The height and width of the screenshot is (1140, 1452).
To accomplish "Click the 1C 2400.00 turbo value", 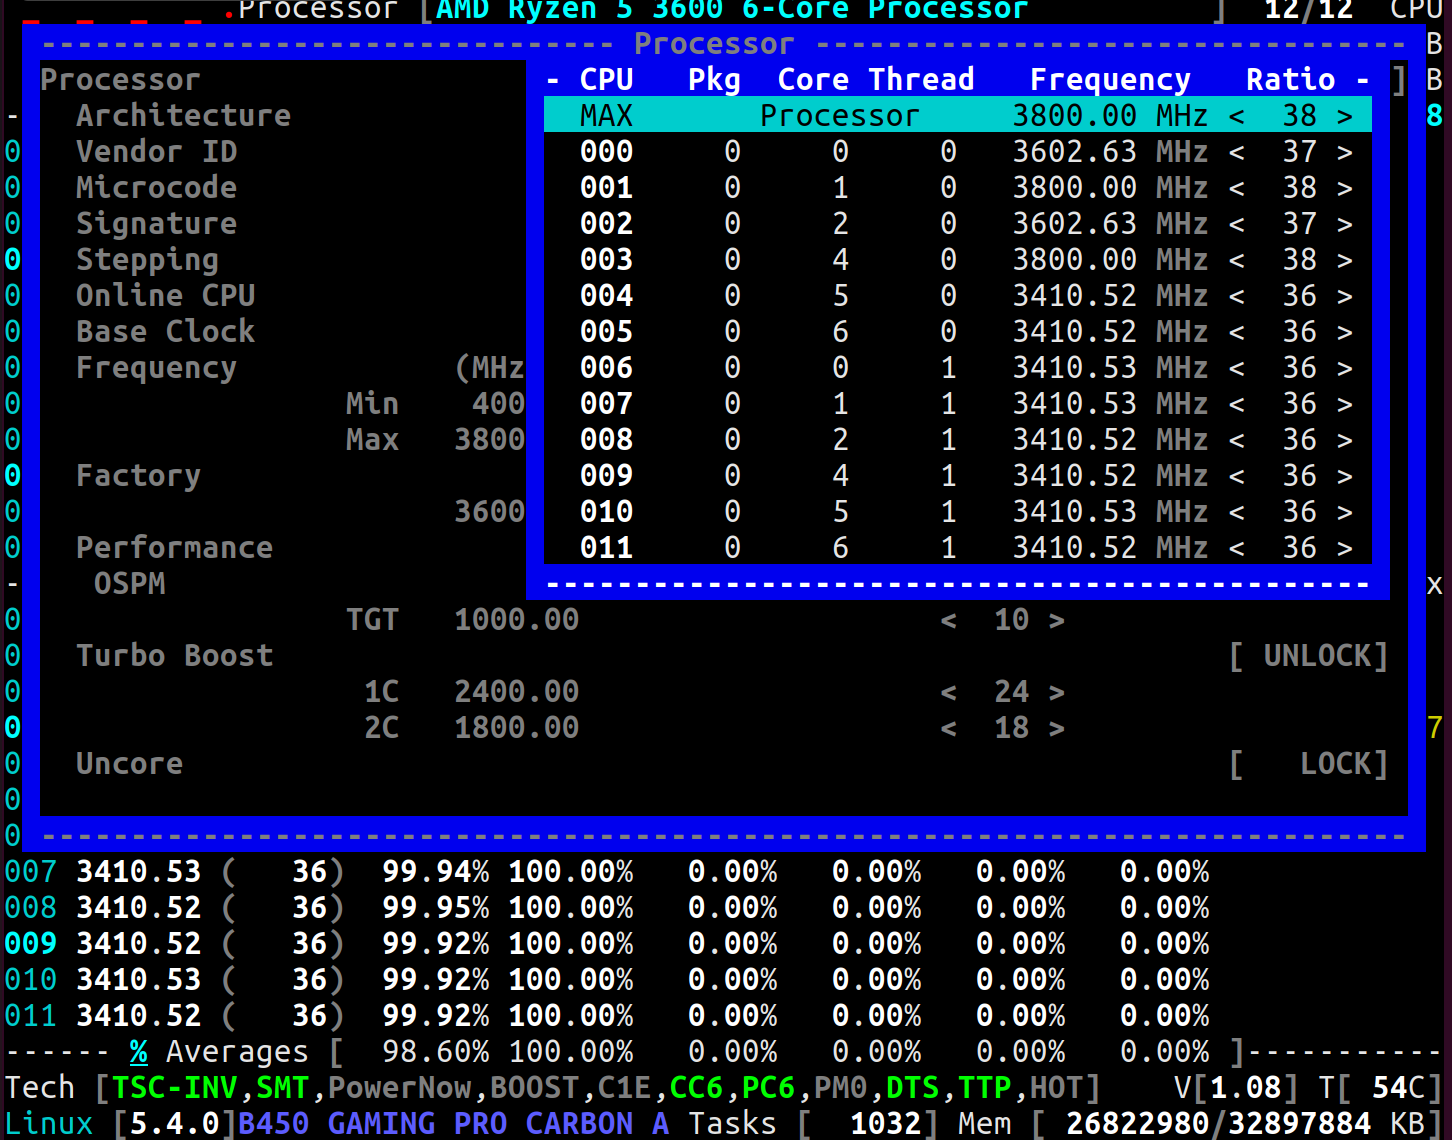I will 516,692.
